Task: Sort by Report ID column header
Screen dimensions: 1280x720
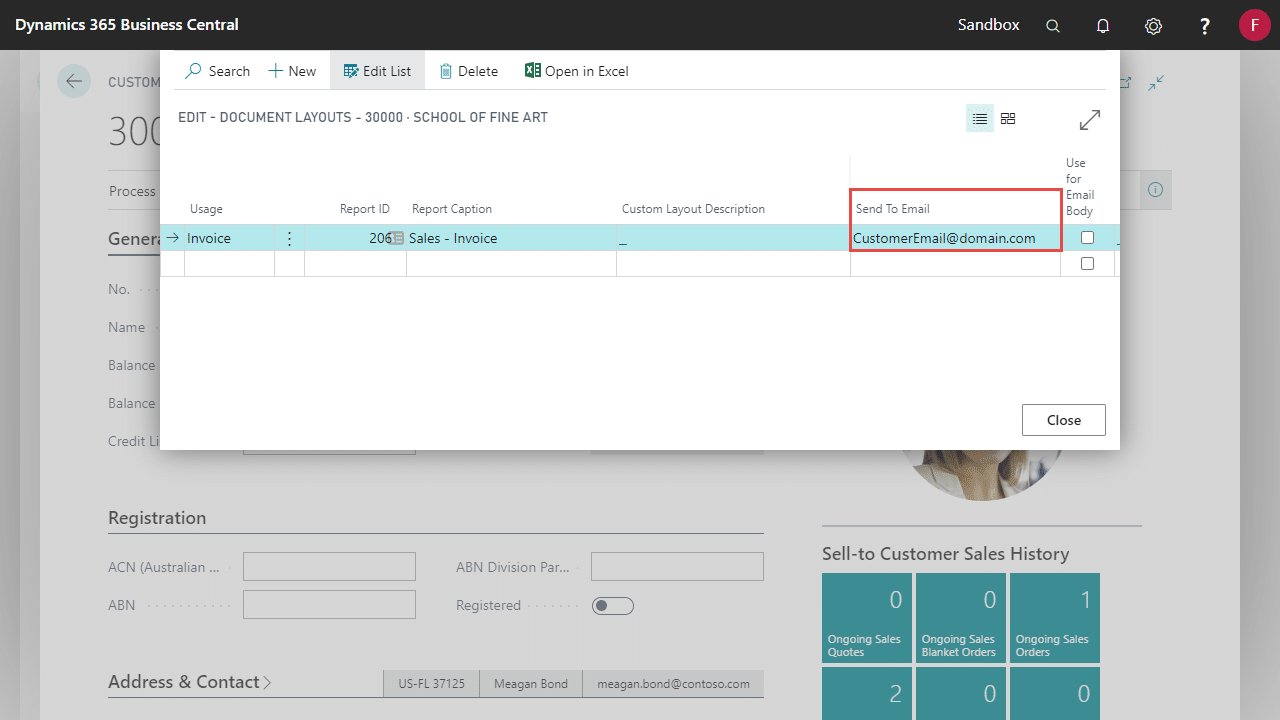Action: click(364, 209)
